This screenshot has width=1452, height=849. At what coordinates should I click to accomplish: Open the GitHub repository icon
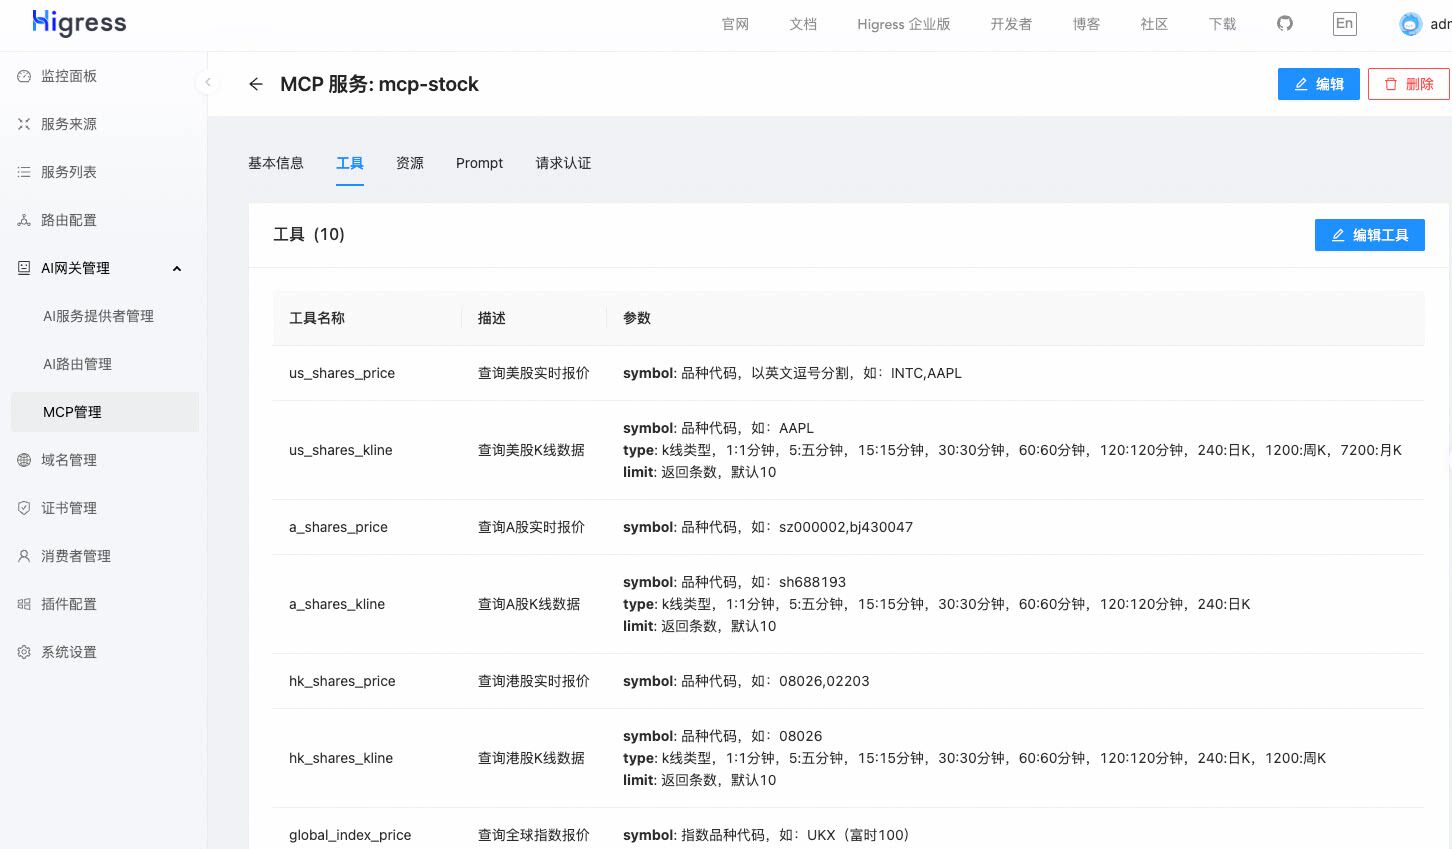coord(1284,23)
